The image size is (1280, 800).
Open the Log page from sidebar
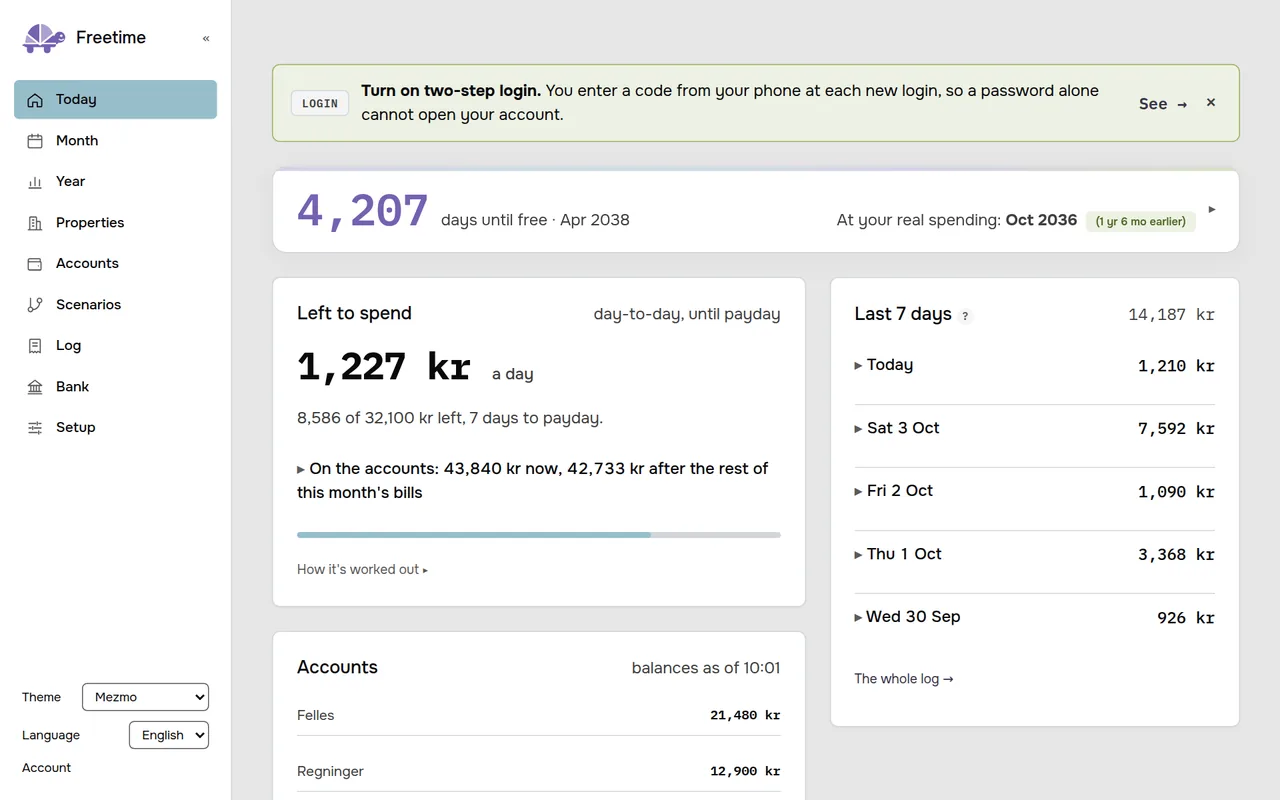[115, 346]
